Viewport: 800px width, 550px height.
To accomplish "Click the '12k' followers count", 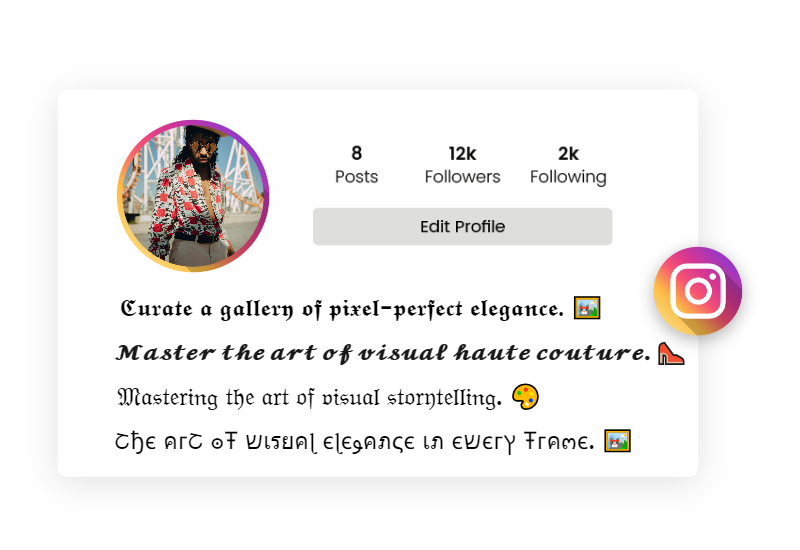I will pos(462,153).
